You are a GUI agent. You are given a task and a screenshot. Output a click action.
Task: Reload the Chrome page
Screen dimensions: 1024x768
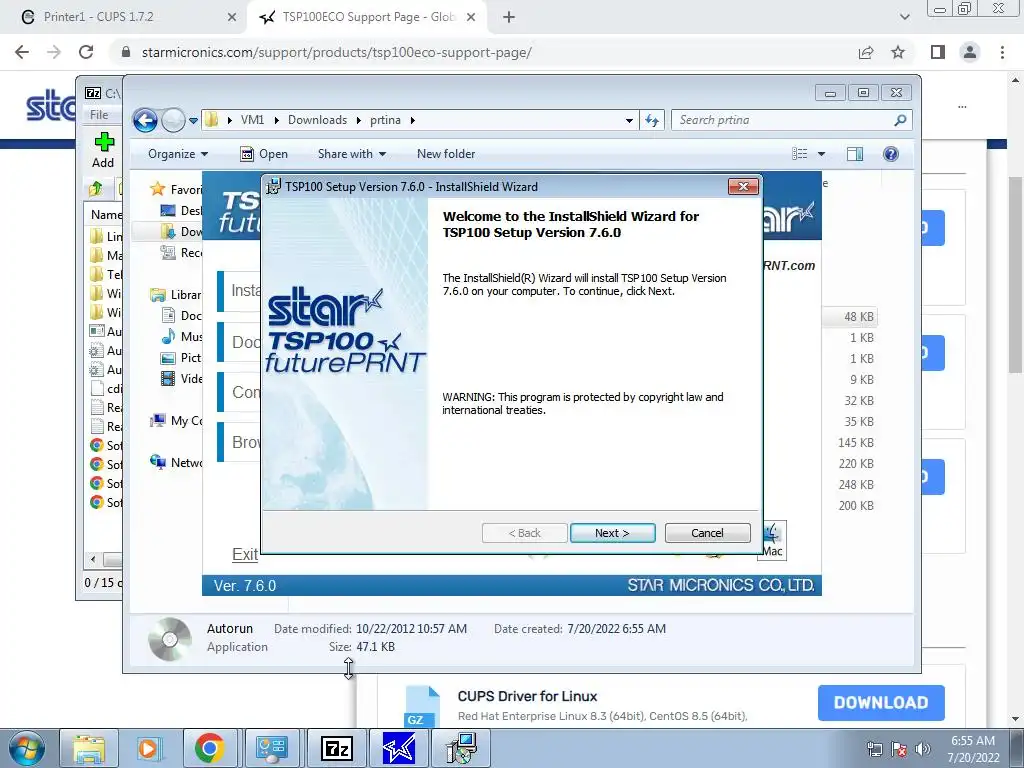86,52
